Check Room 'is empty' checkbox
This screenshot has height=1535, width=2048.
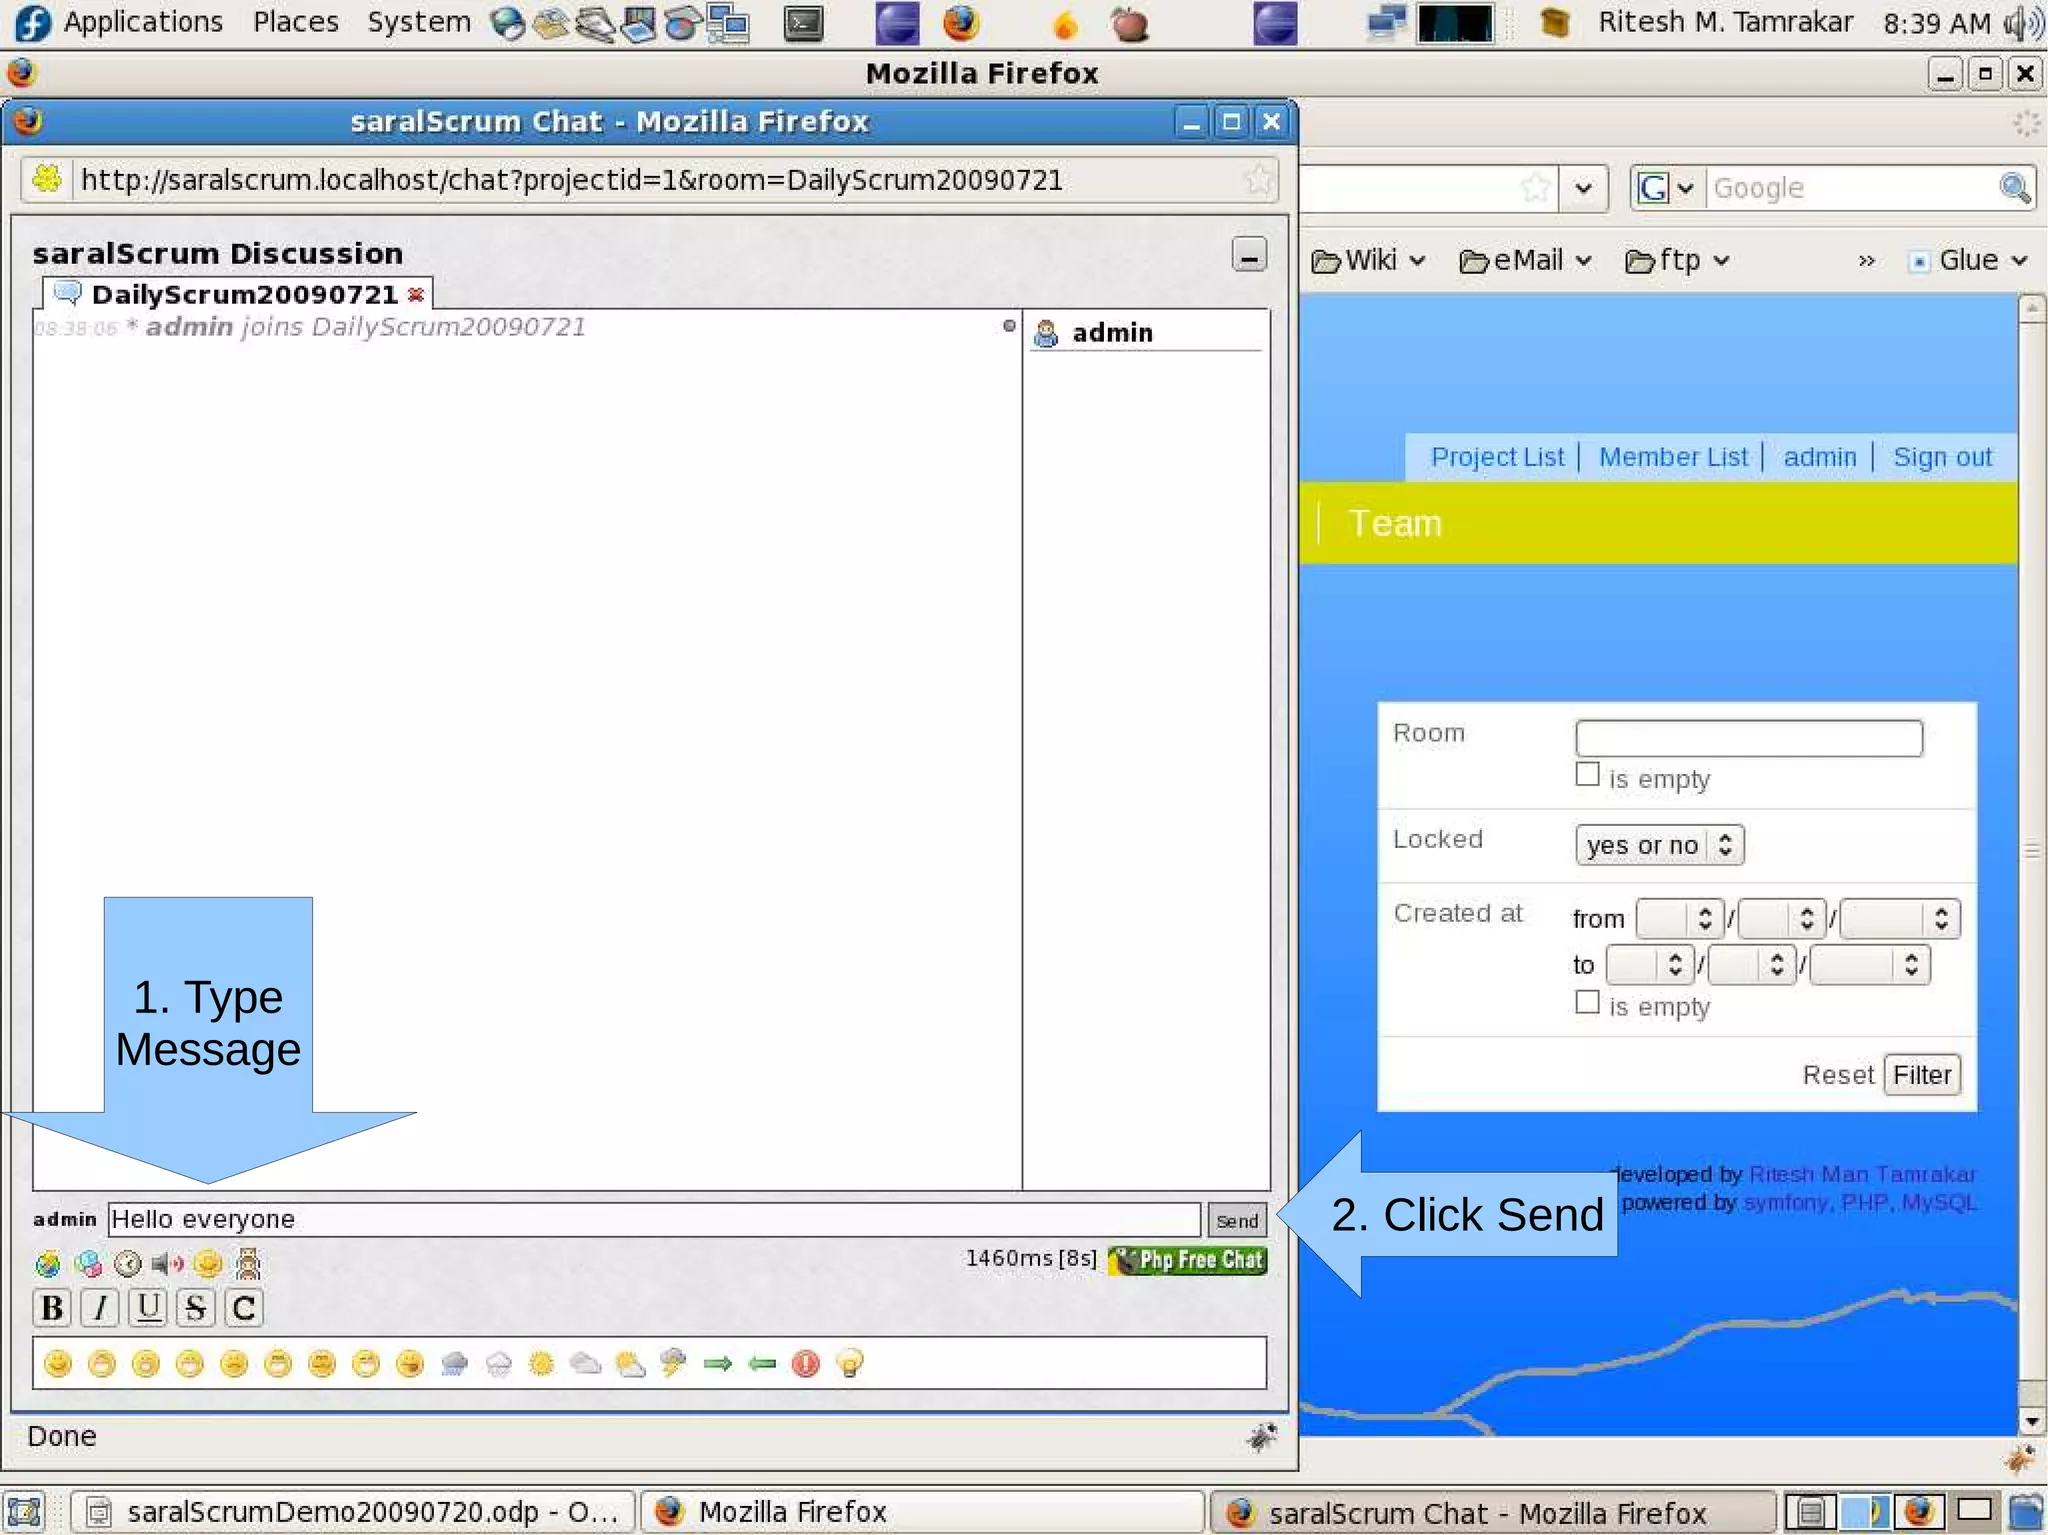pyautogui.click(x=1587, y=775)
